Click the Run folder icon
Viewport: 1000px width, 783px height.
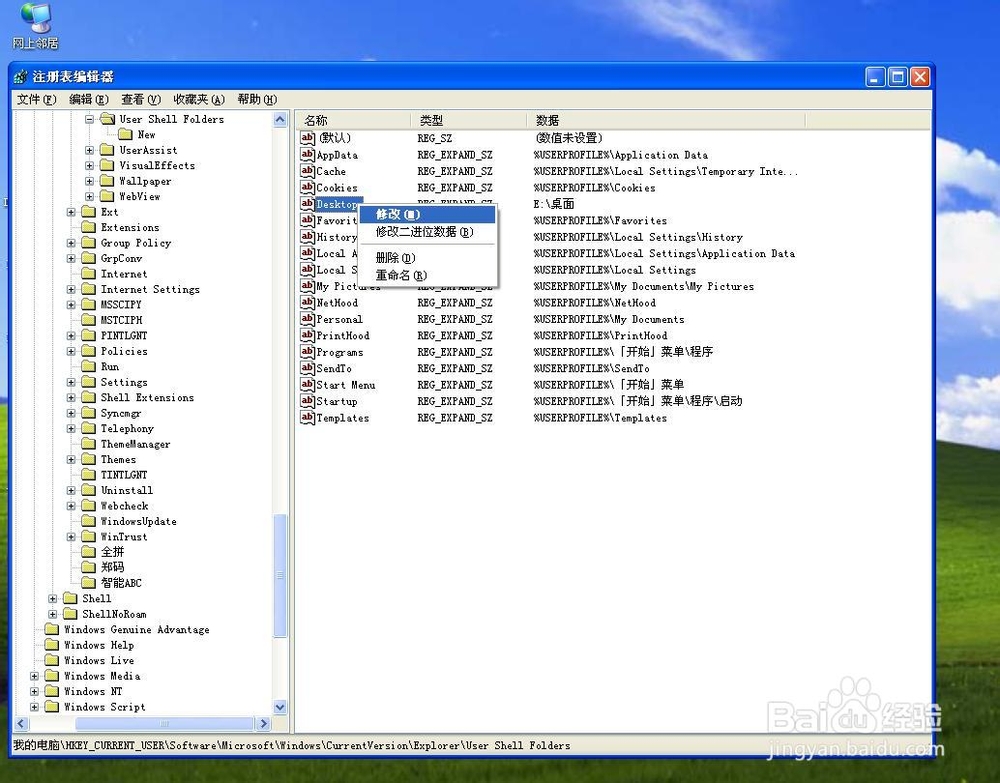[89, 366]
